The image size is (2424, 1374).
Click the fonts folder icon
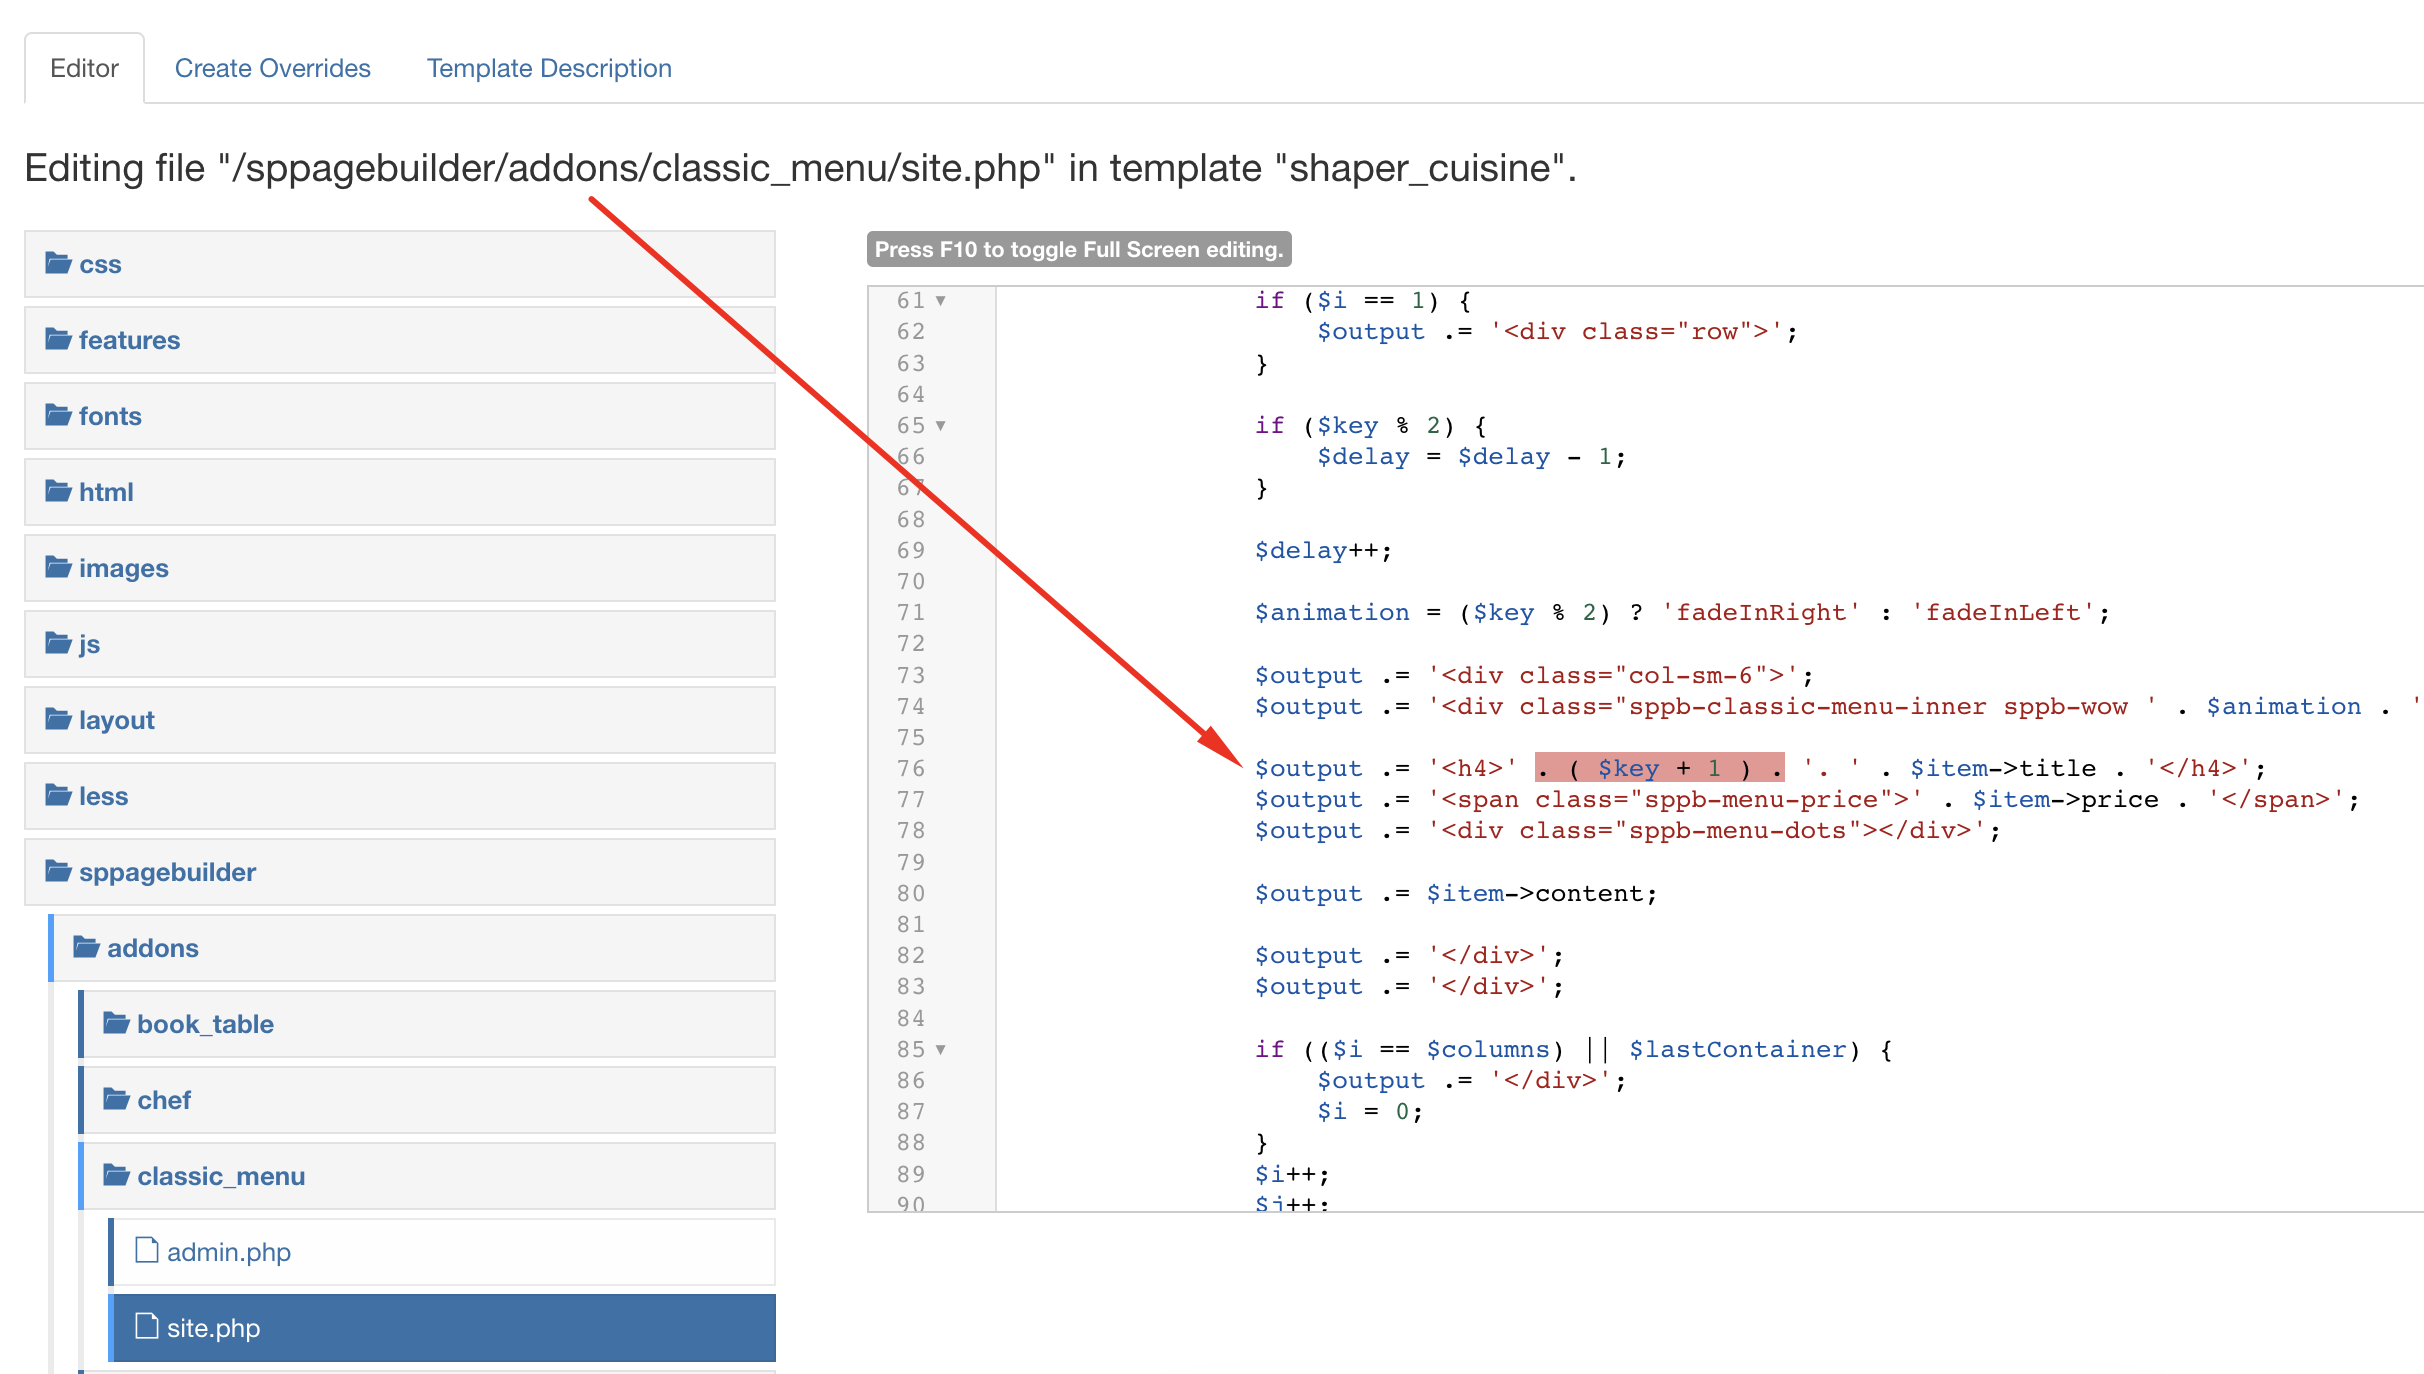(x=58, y=415)
